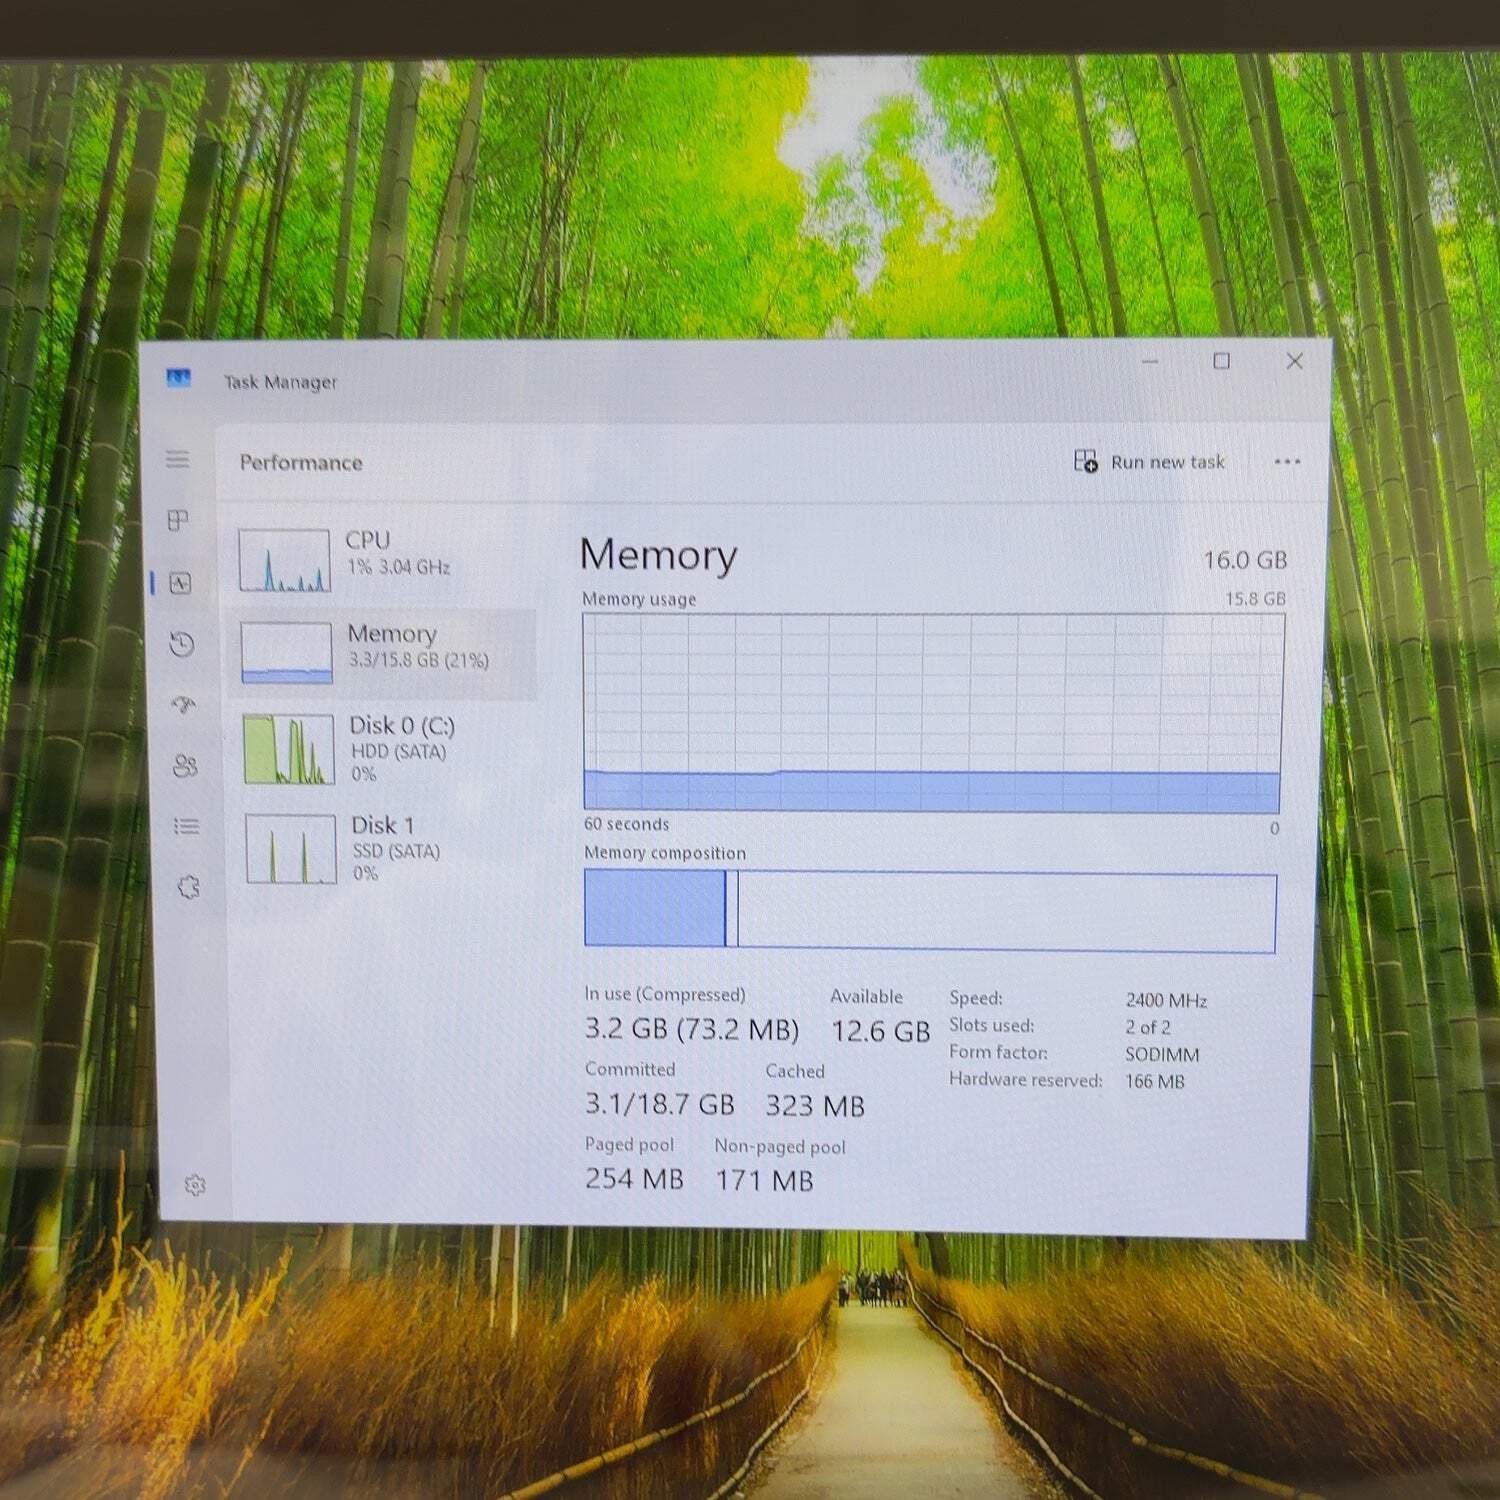
Task: Open the Startup apps page icon
Action: (184, 705)
